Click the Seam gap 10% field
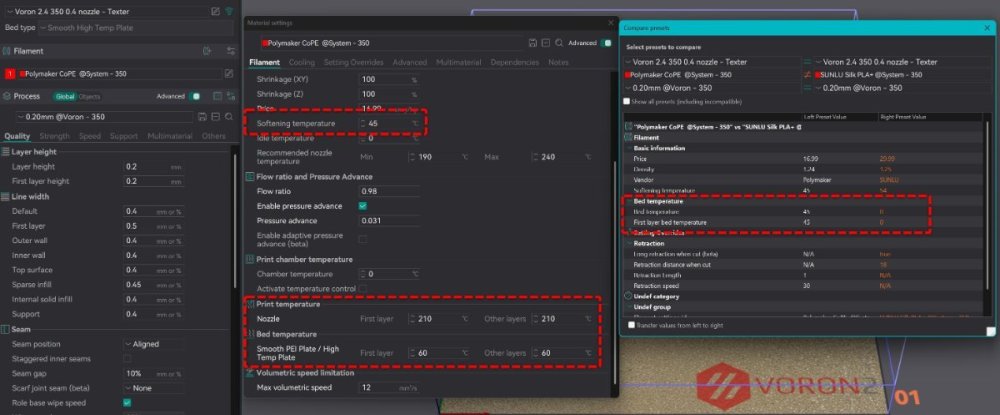 153,374
